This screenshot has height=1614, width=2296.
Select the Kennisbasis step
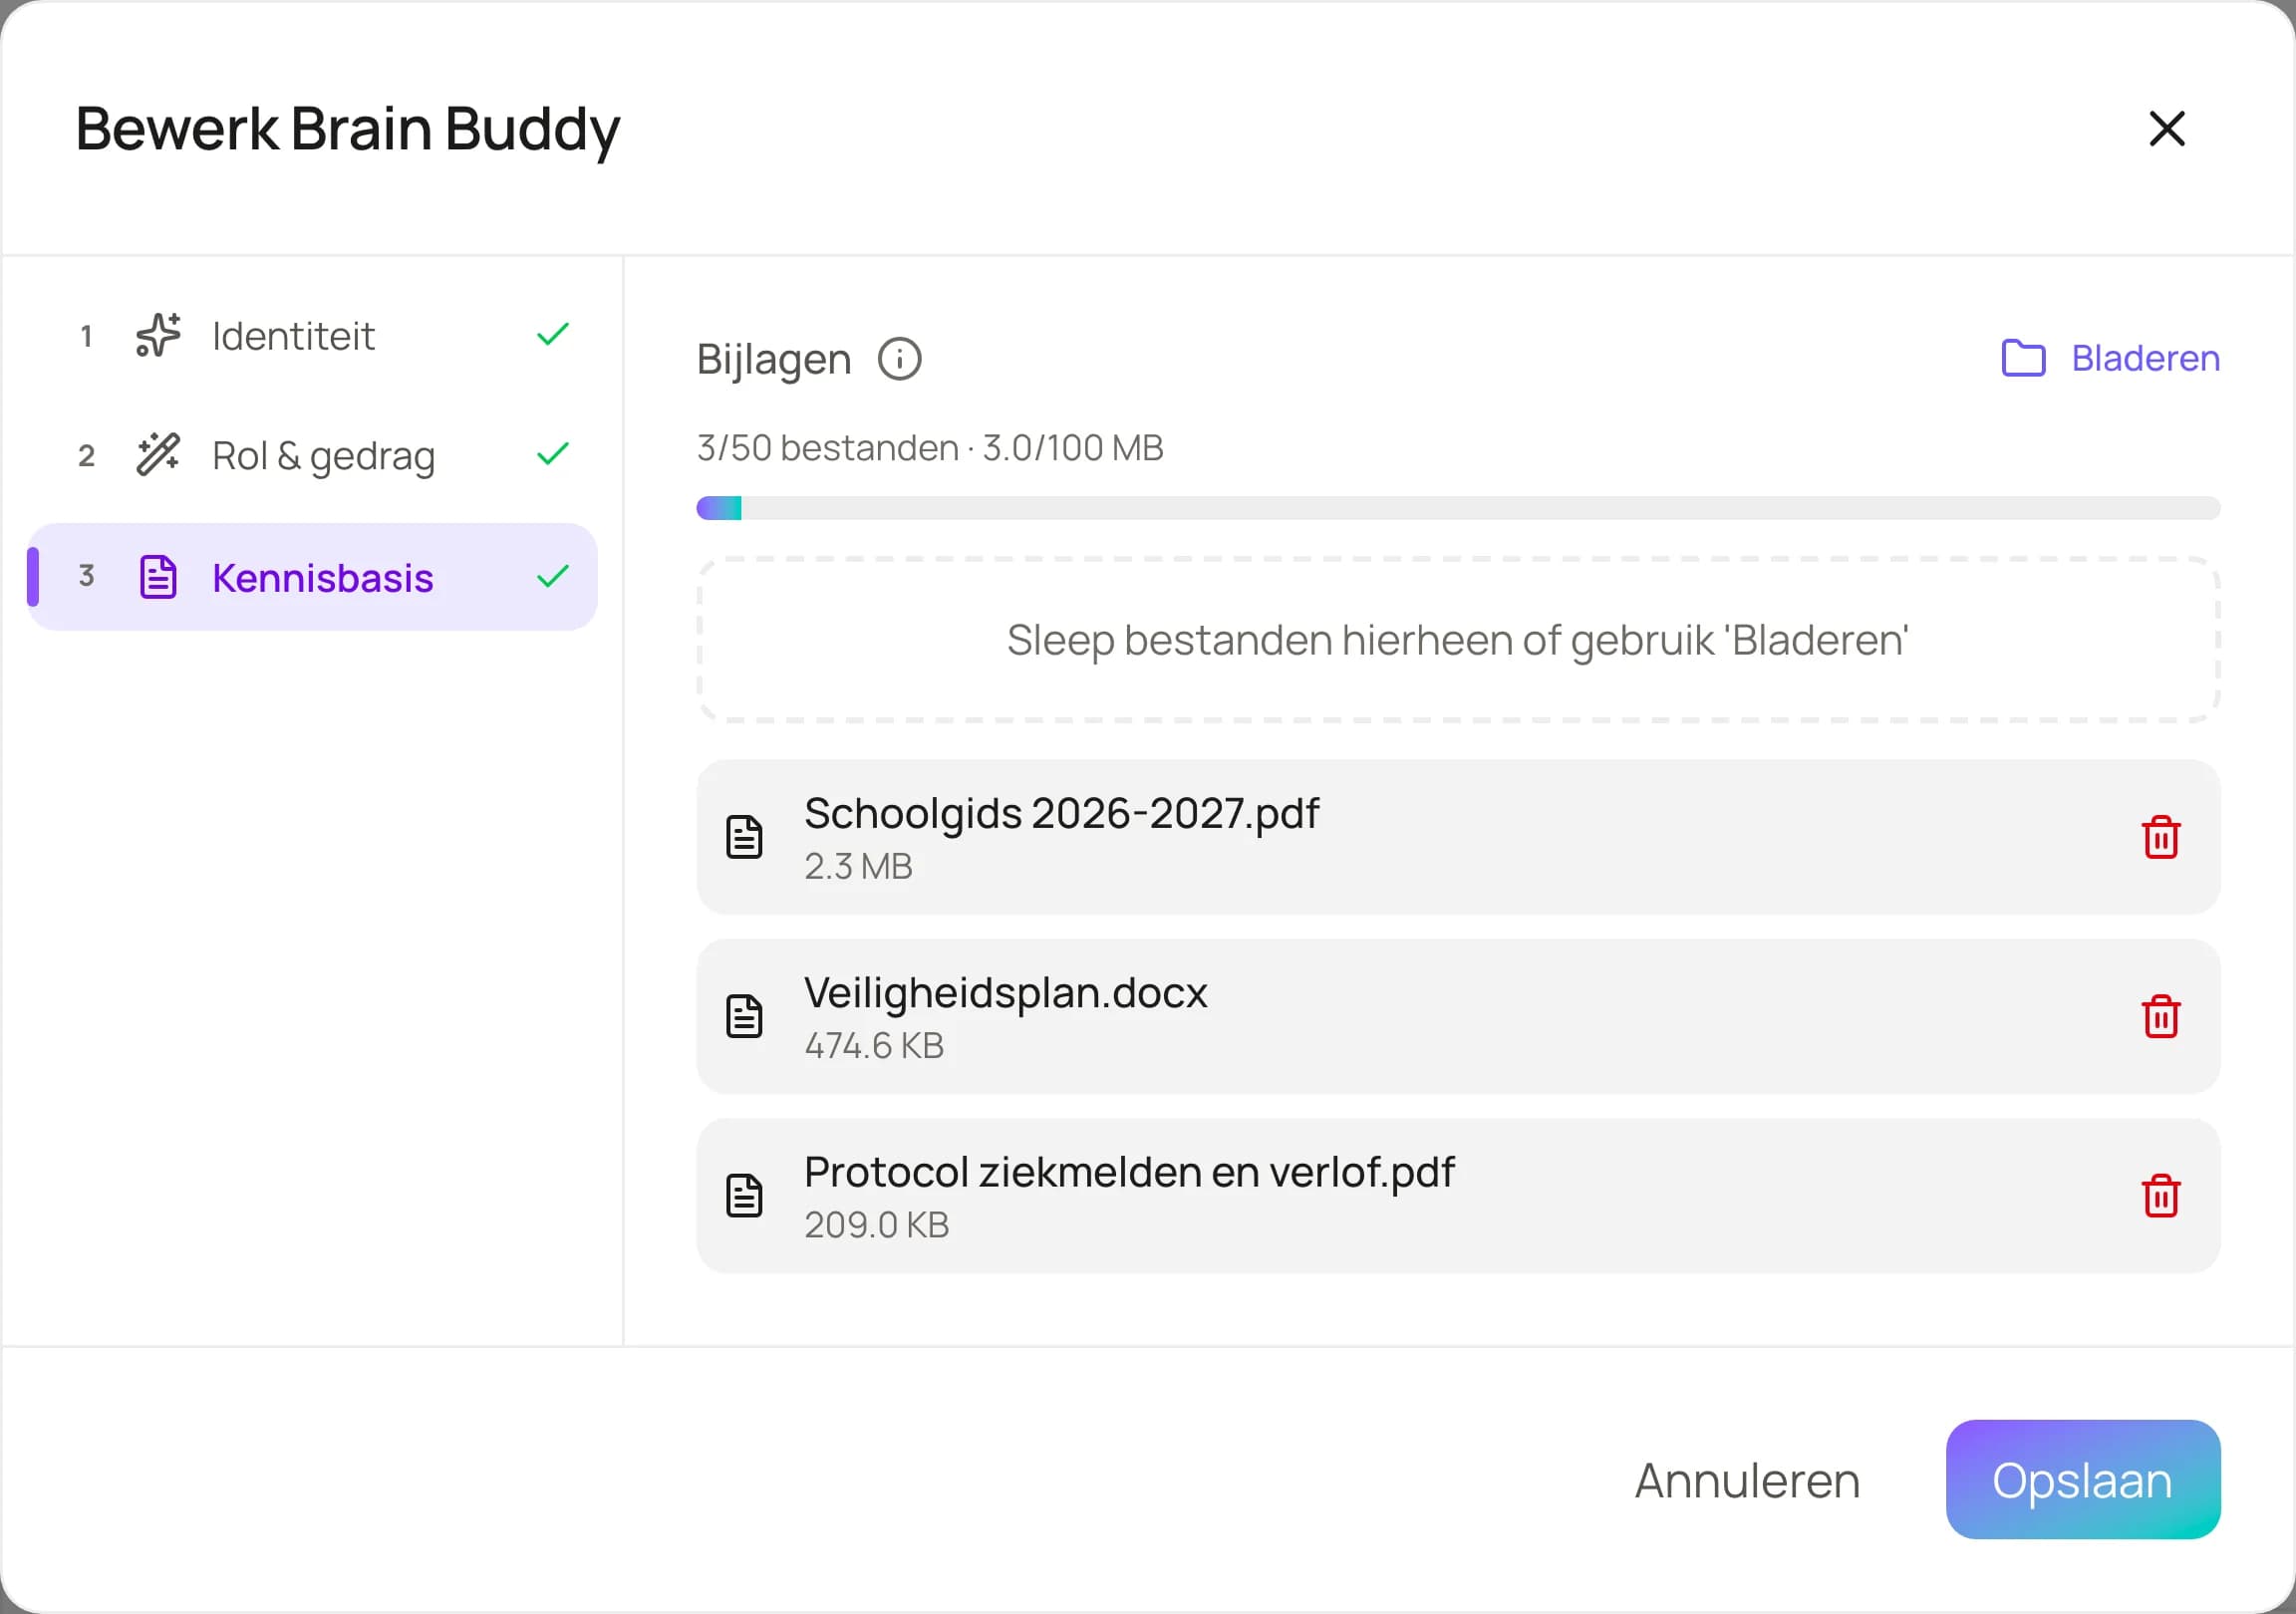(312, 577)
